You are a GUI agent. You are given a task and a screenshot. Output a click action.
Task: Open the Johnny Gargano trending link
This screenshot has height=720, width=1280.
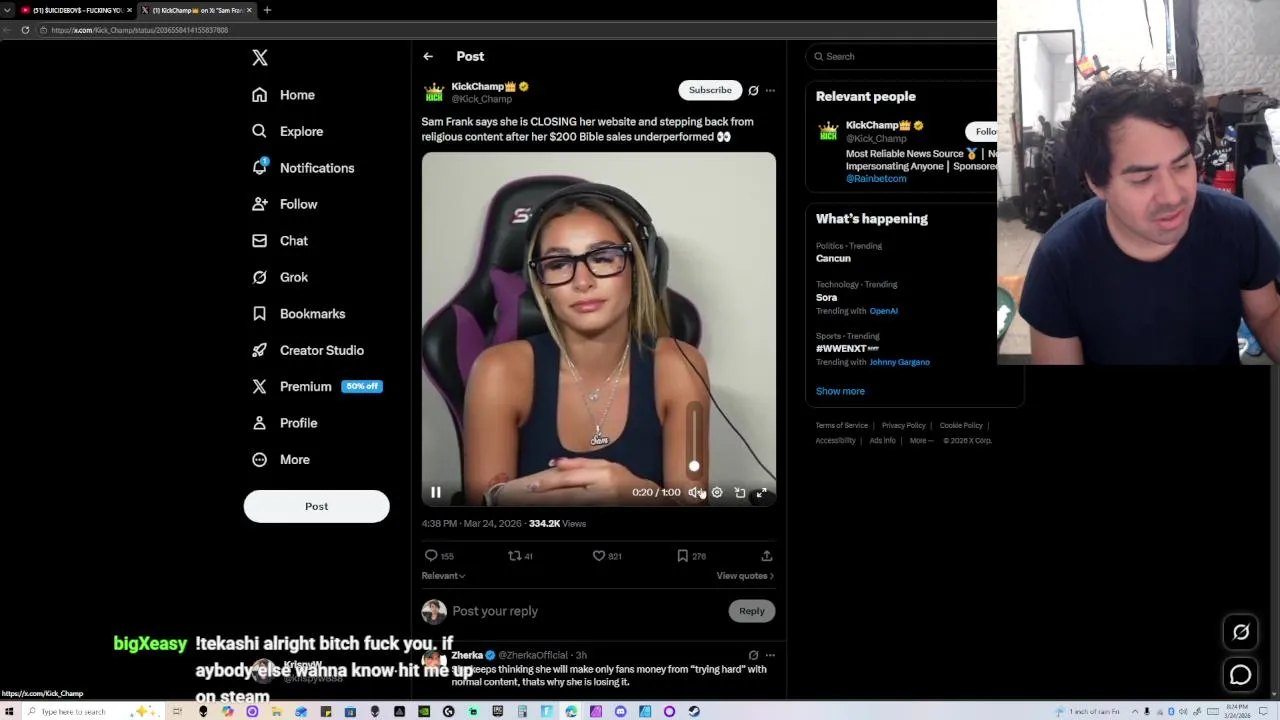pyautogui.click(x=899, y=362)
